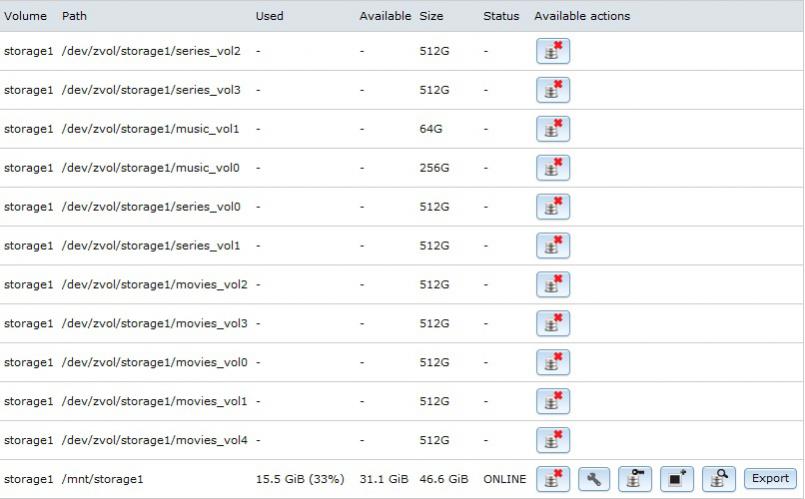Click the 256G size value for music_vol0

[x=434, y=168]
